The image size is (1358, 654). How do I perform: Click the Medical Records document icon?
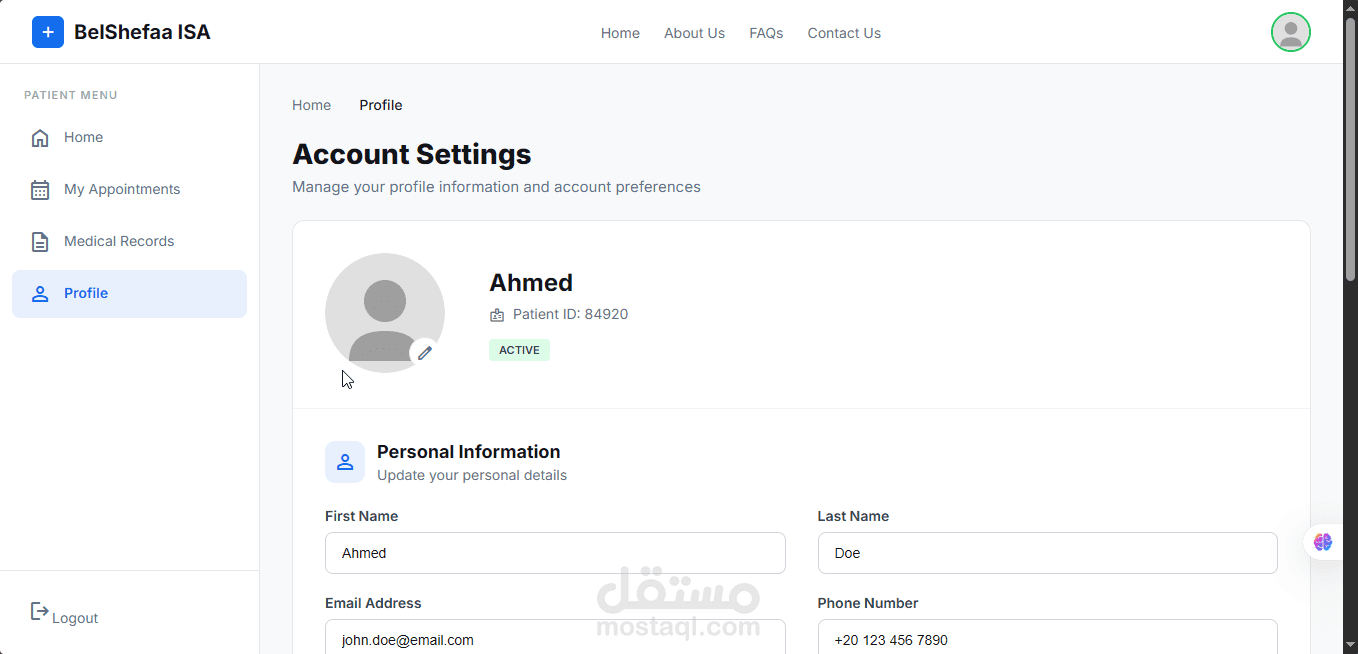[x=40, y=242]
